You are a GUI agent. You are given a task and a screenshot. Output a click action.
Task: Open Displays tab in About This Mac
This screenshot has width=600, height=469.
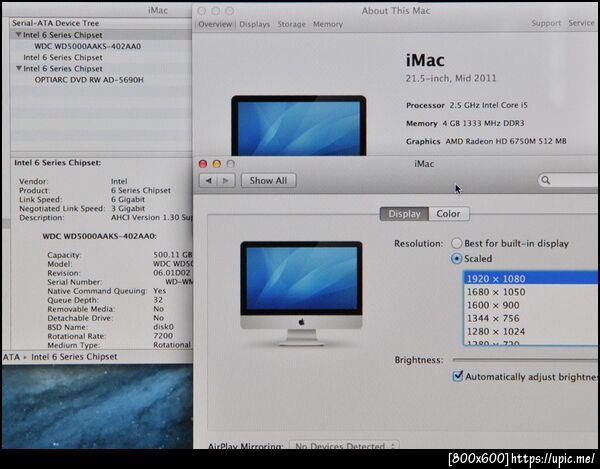tap(254, 24)
